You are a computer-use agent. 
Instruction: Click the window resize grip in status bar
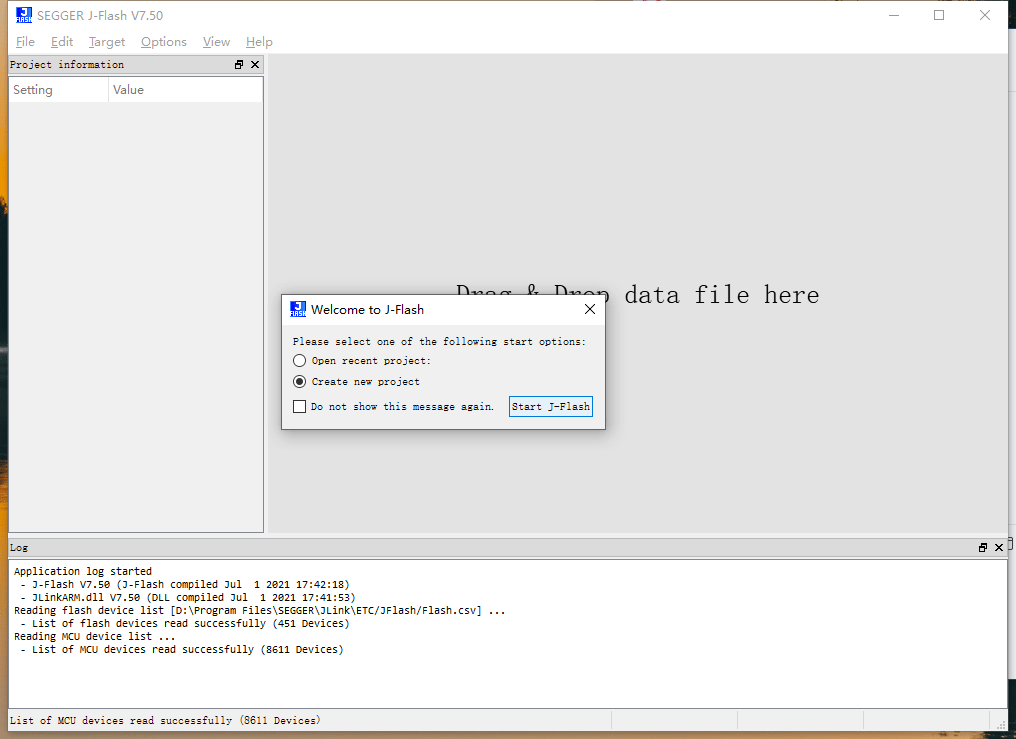1000,723
